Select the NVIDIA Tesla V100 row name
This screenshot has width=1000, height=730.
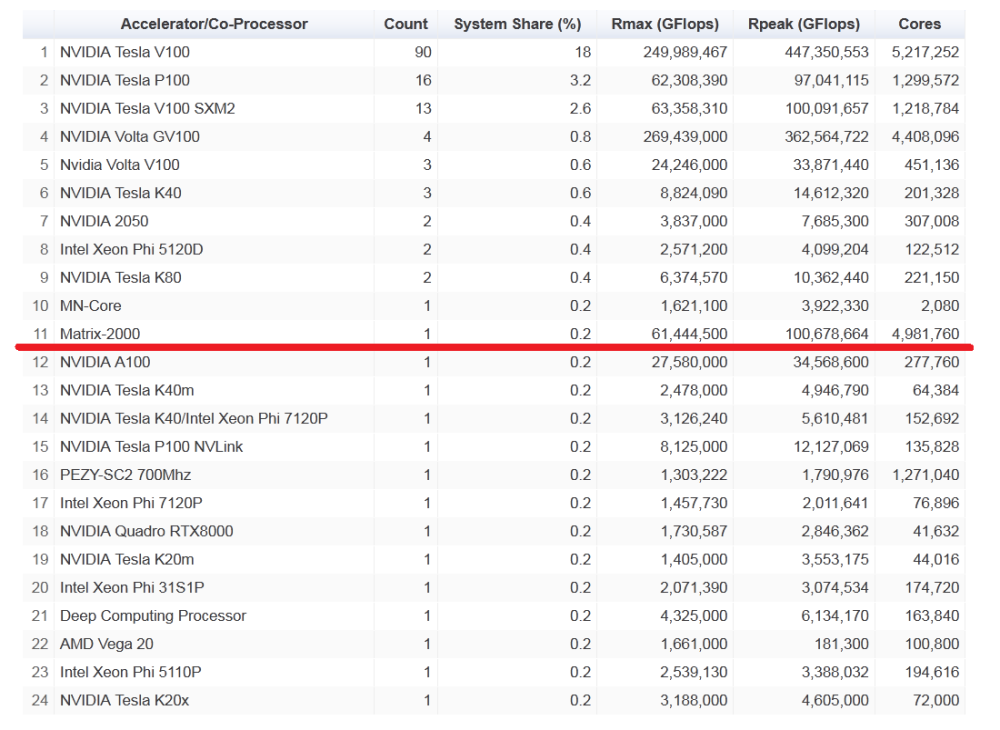pyautogui.click(x=125, y=52)
